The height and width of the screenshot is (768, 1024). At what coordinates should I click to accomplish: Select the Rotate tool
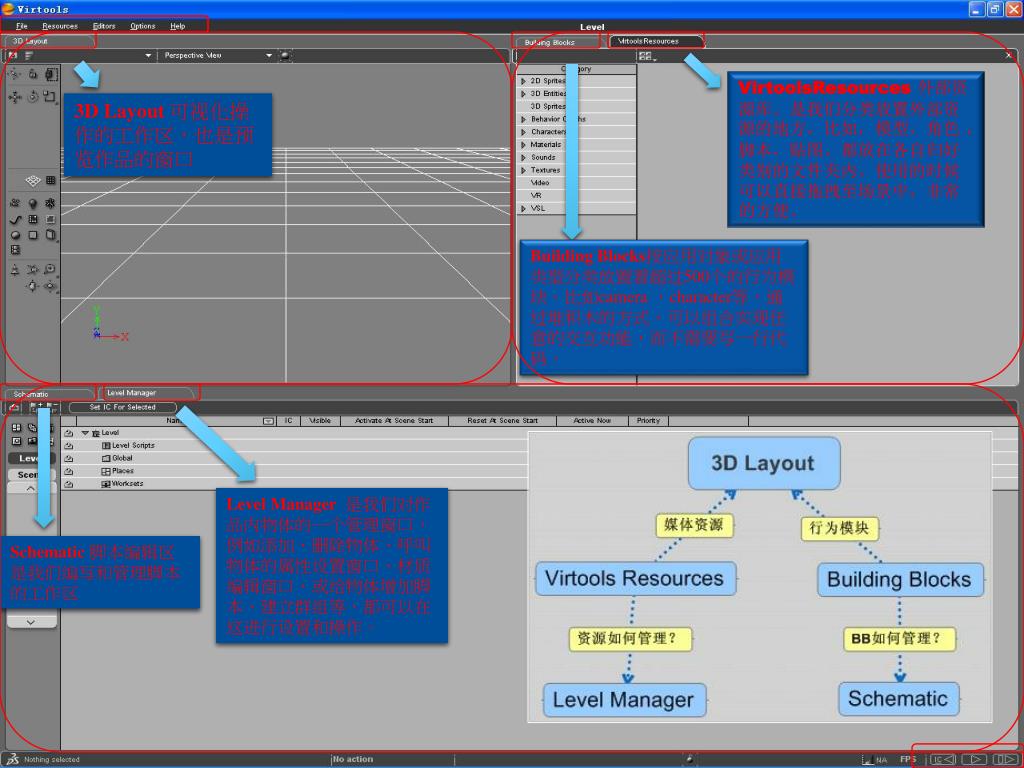coord(33,97)
